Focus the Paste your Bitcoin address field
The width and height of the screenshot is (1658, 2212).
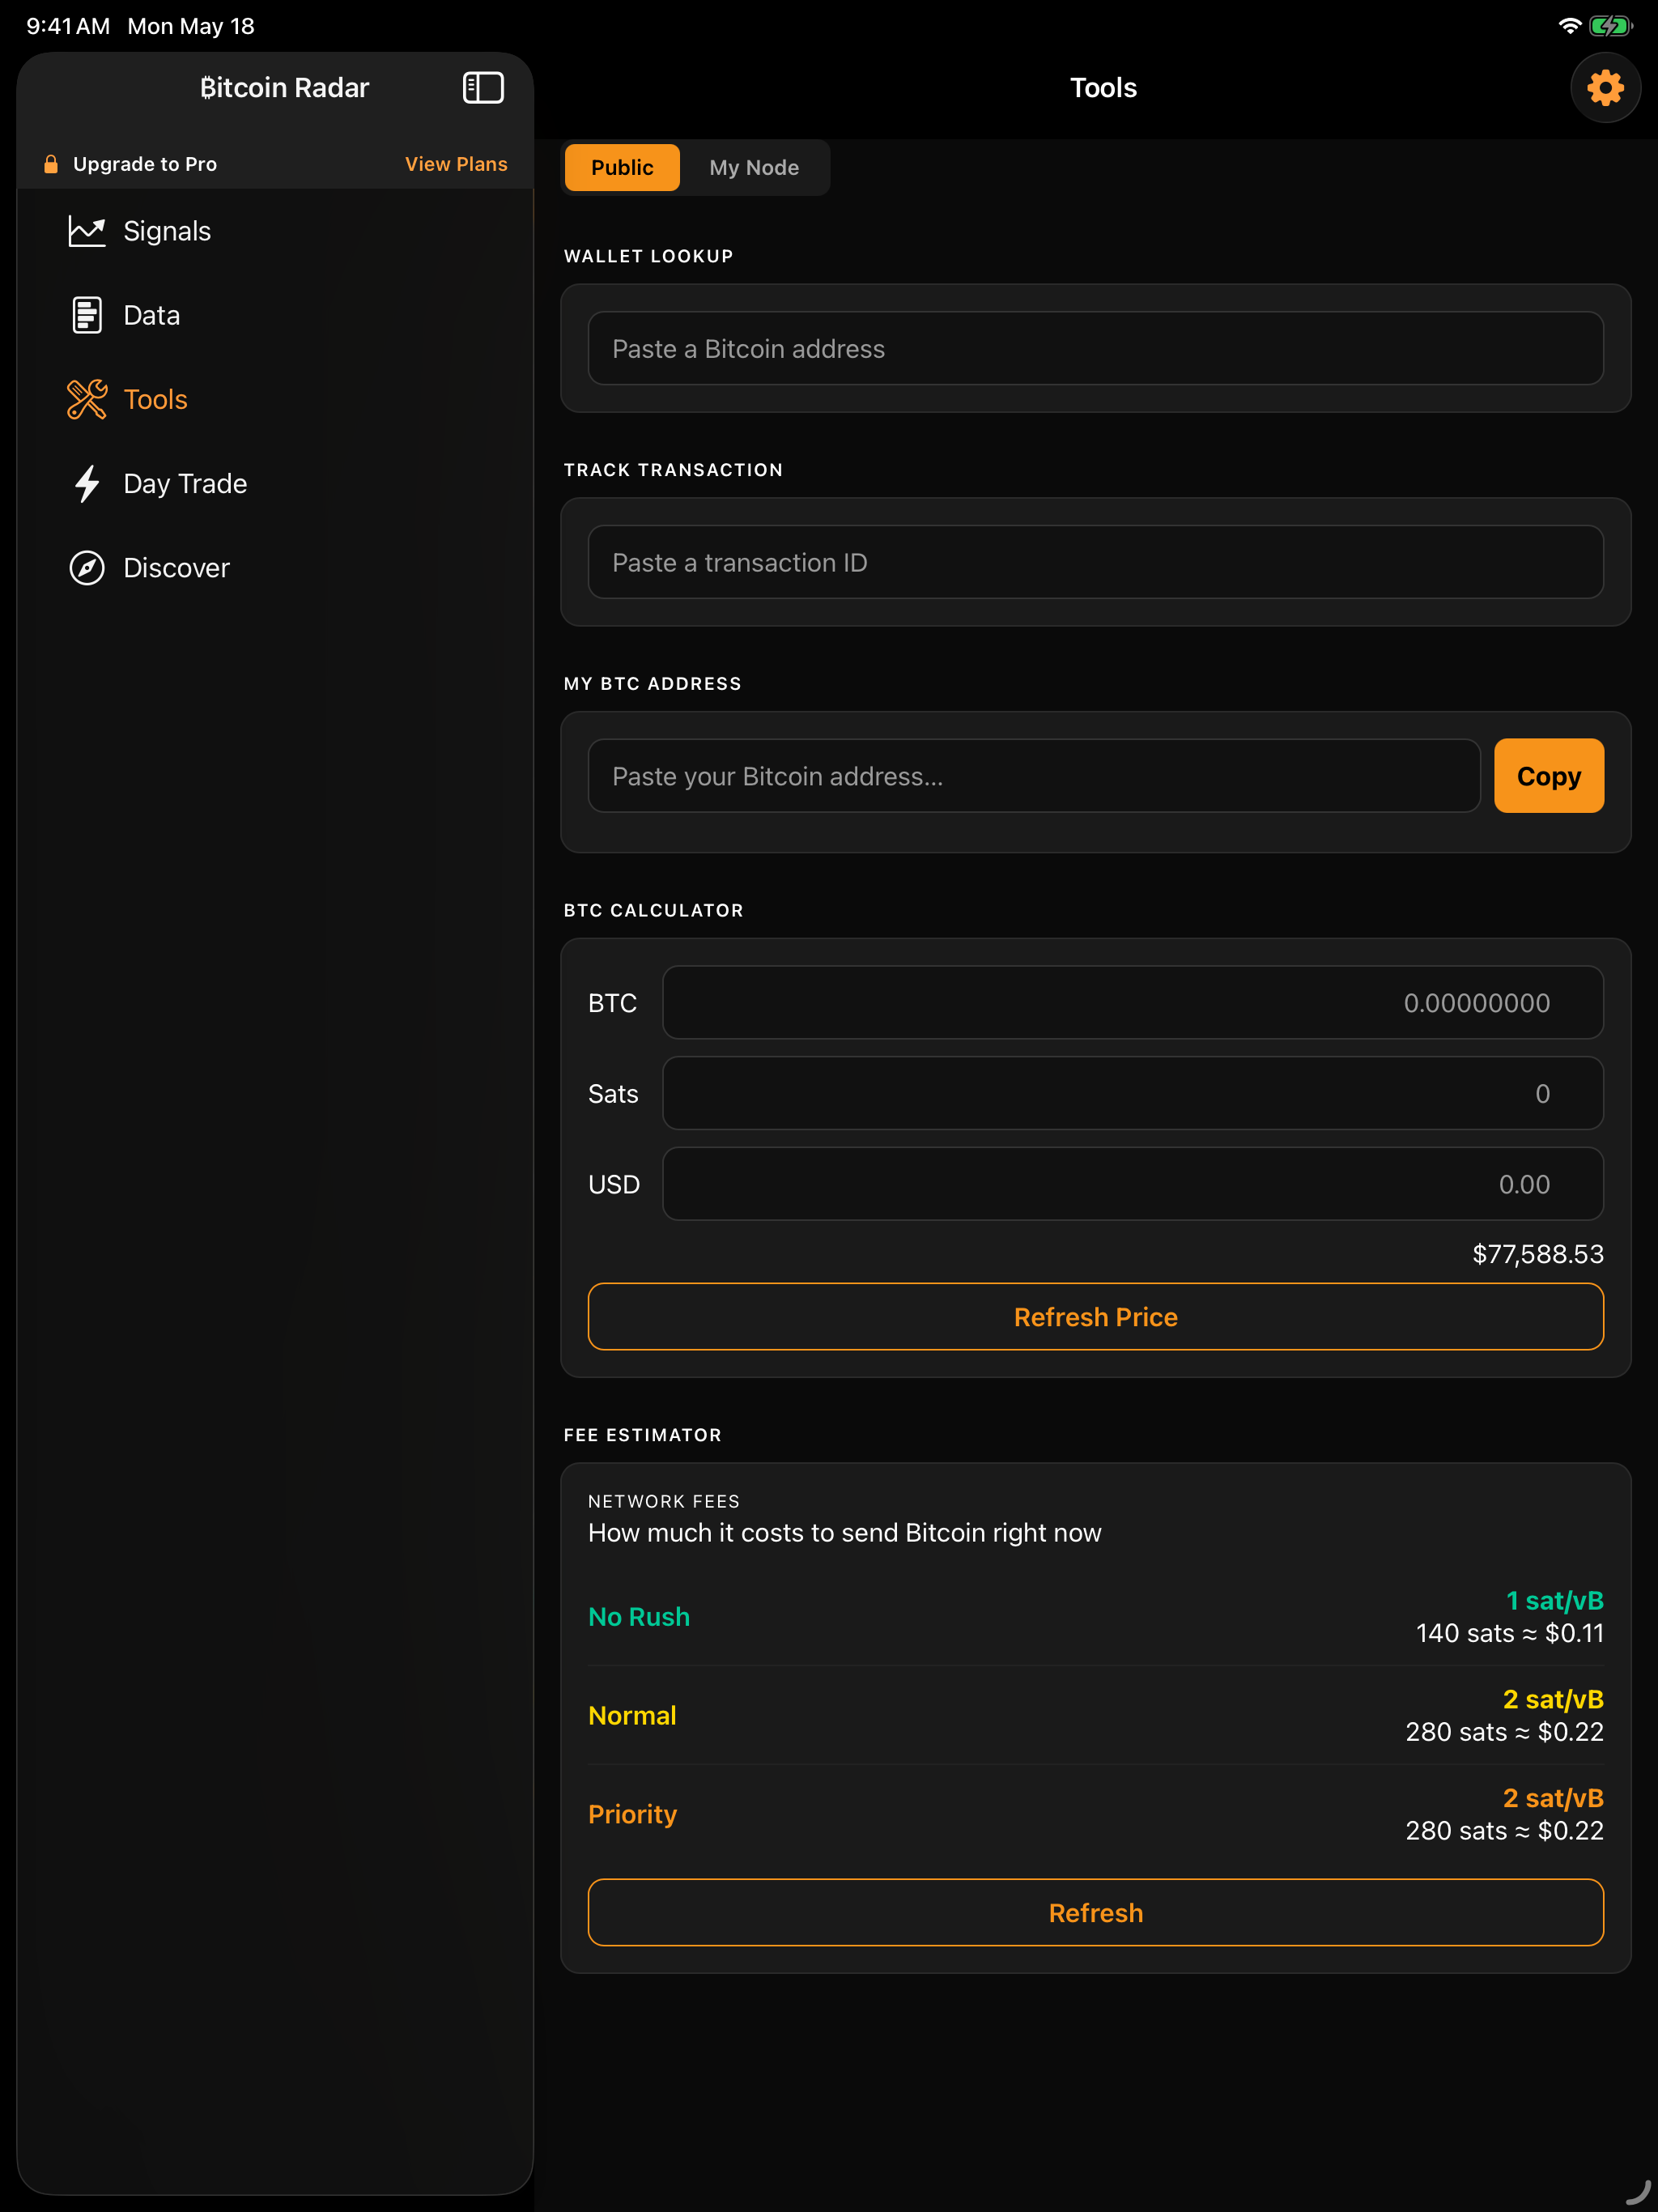(x=1034, y=776)
